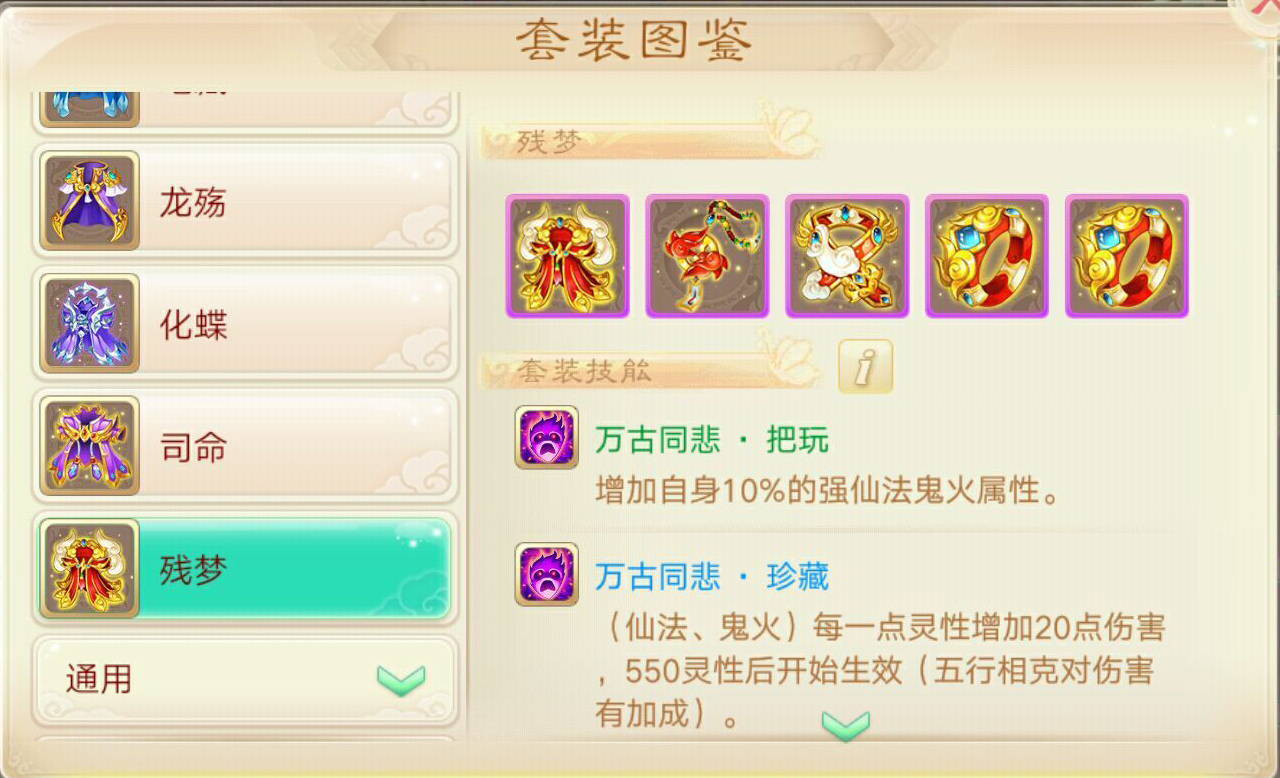Select the red fish pendant necklace item
The width and height of the screenshot is (1280, 778).
click(x=707, y=256)
